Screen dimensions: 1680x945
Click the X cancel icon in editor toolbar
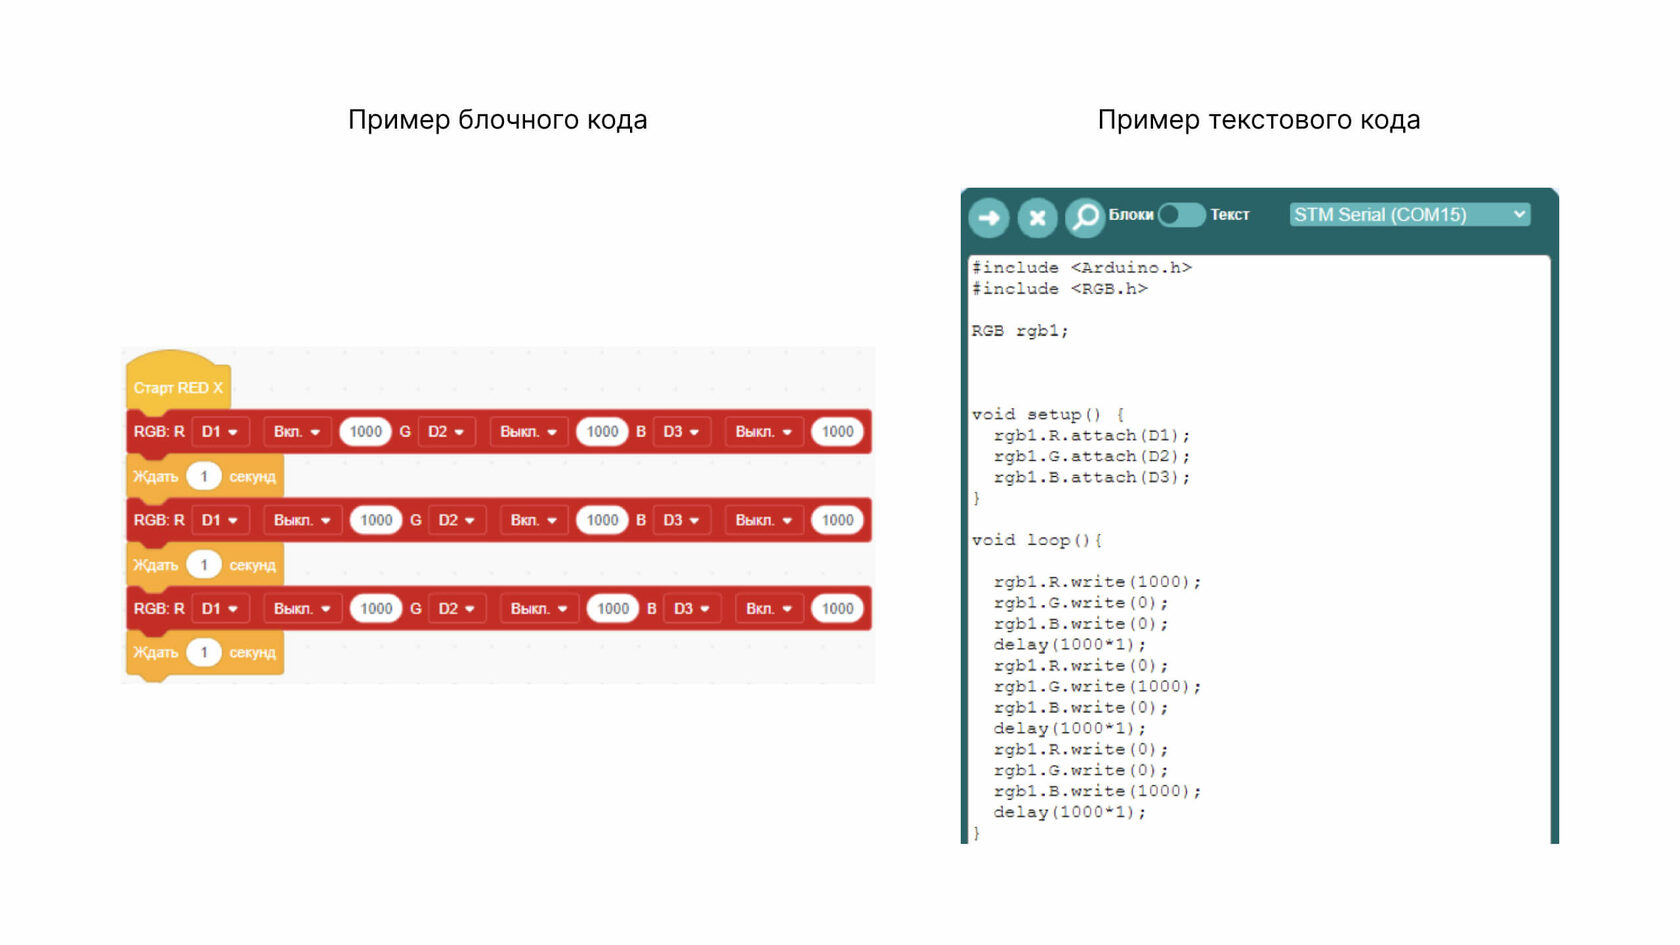pos(1037,217)
